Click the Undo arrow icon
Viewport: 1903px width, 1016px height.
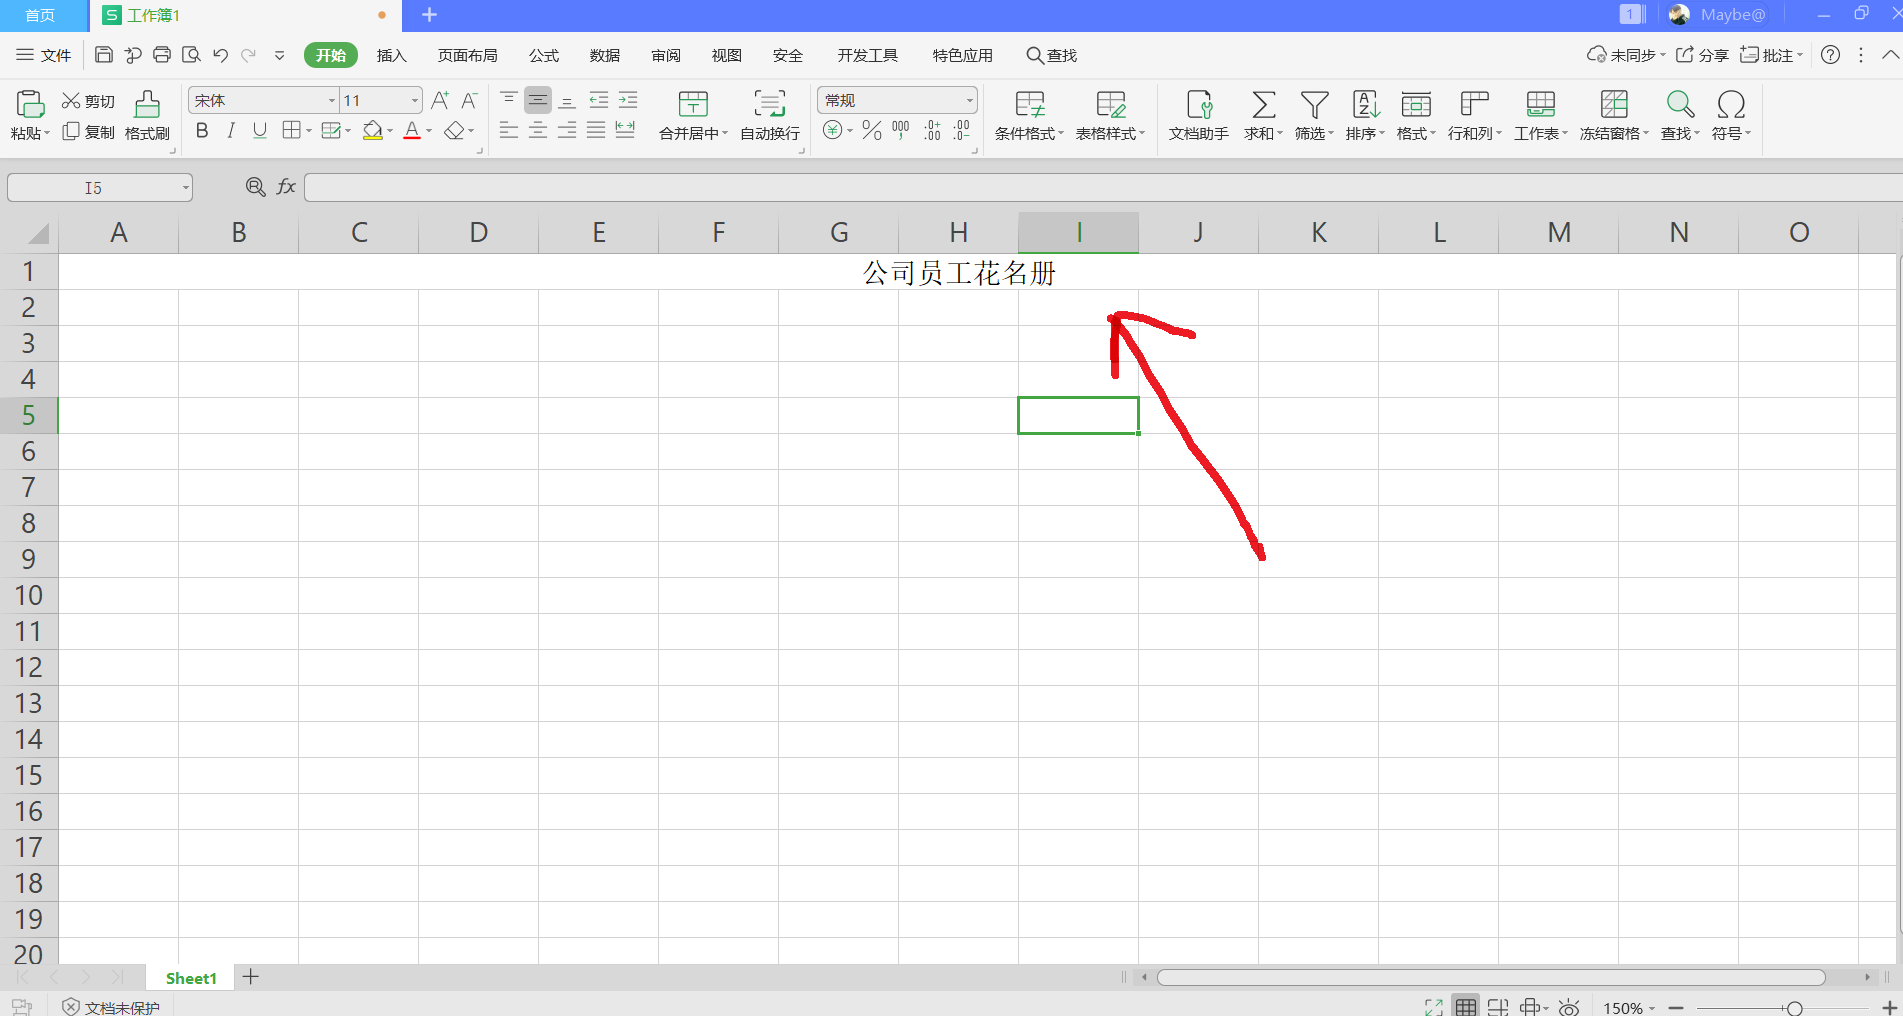220,55
